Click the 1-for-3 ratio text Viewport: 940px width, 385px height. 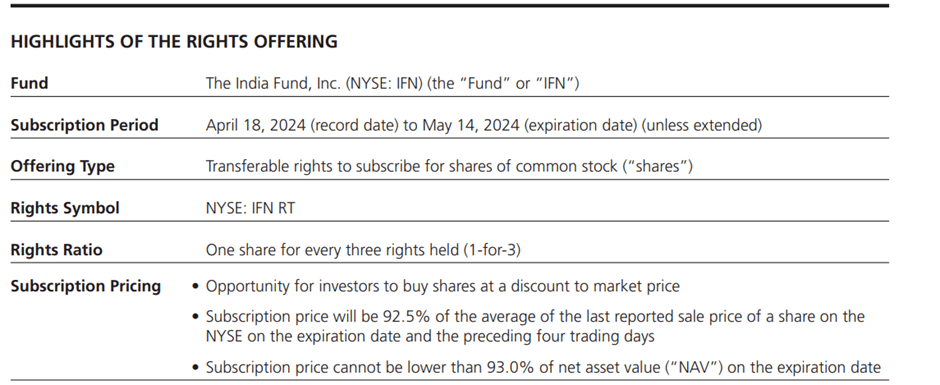pos(492,249)
